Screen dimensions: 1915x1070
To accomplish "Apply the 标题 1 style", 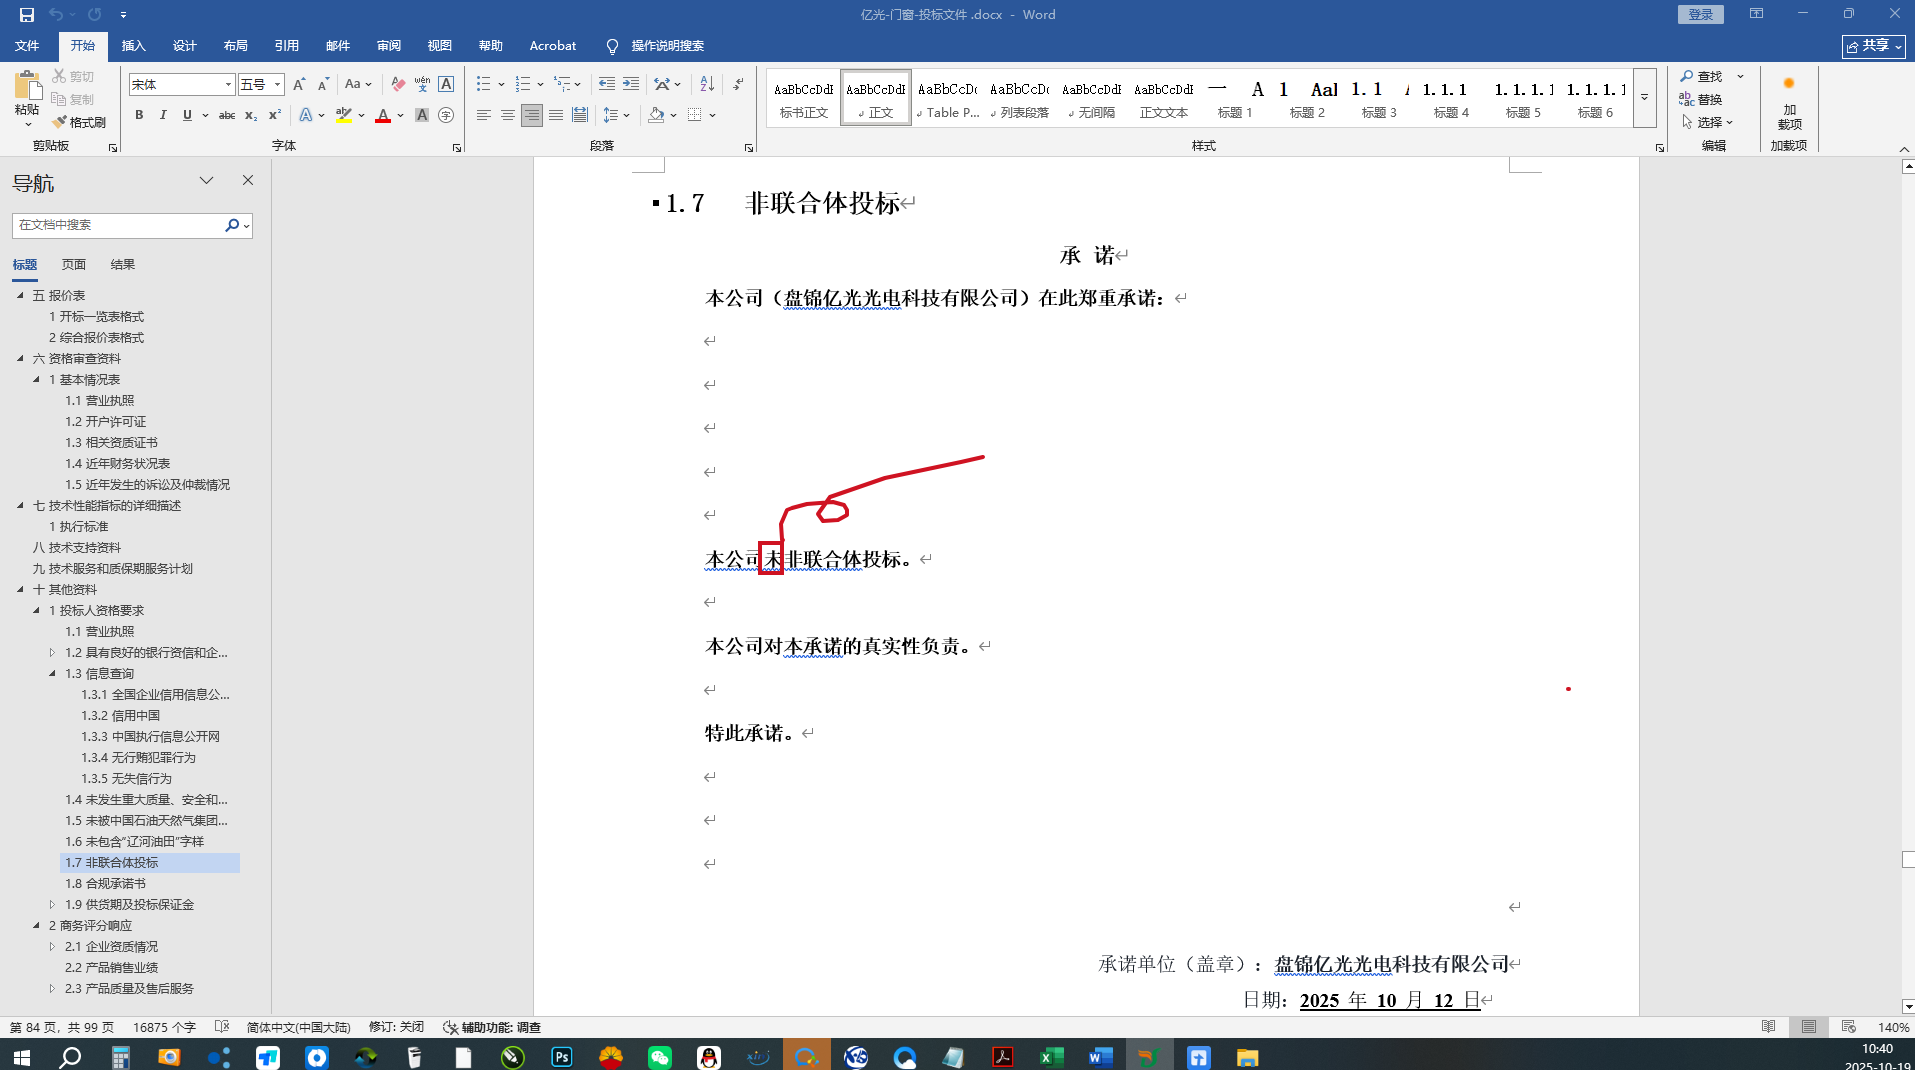I will pyautogui.click(x=1235, y=98).
